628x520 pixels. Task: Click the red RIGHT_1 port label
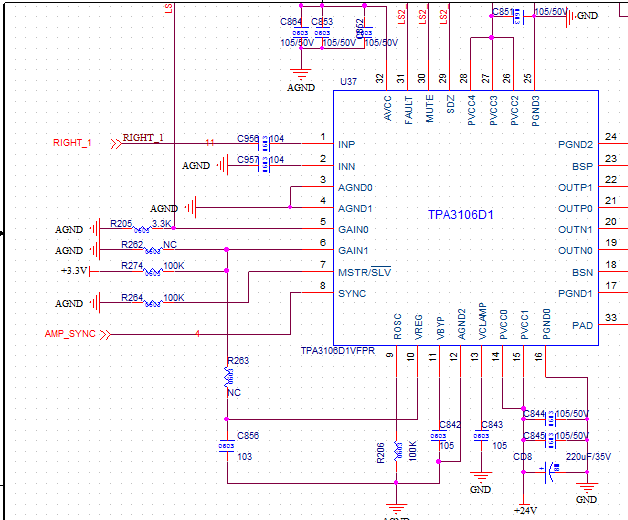72,143
